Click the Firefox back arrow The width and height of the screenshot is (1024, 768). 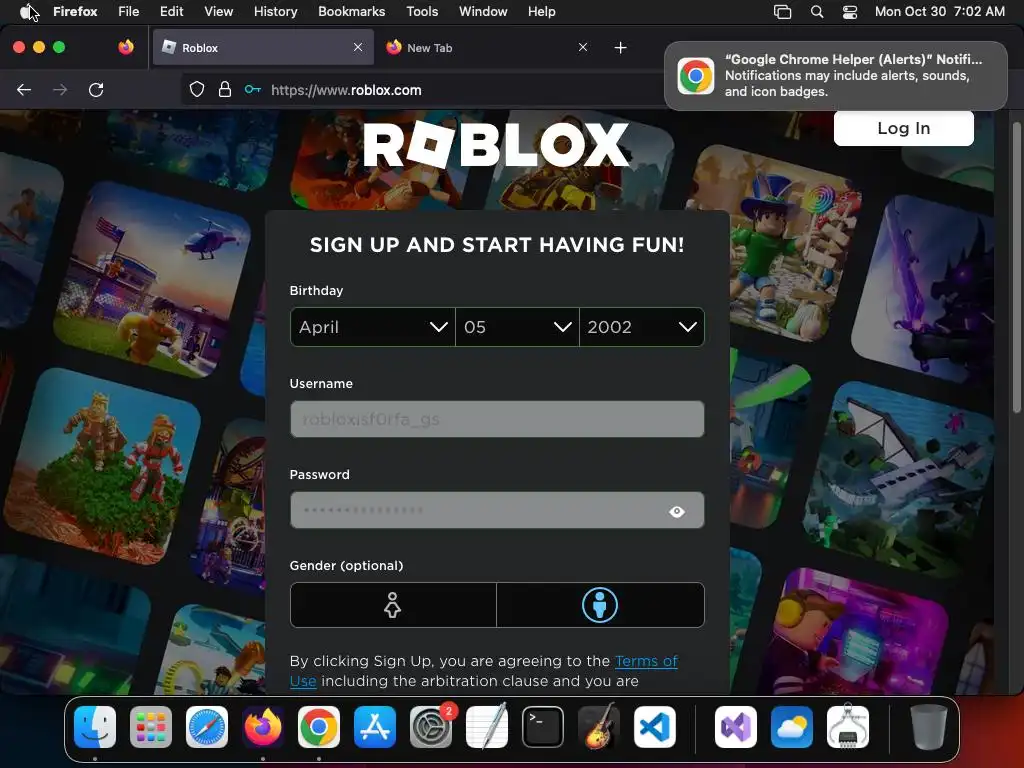coord(24,89)
